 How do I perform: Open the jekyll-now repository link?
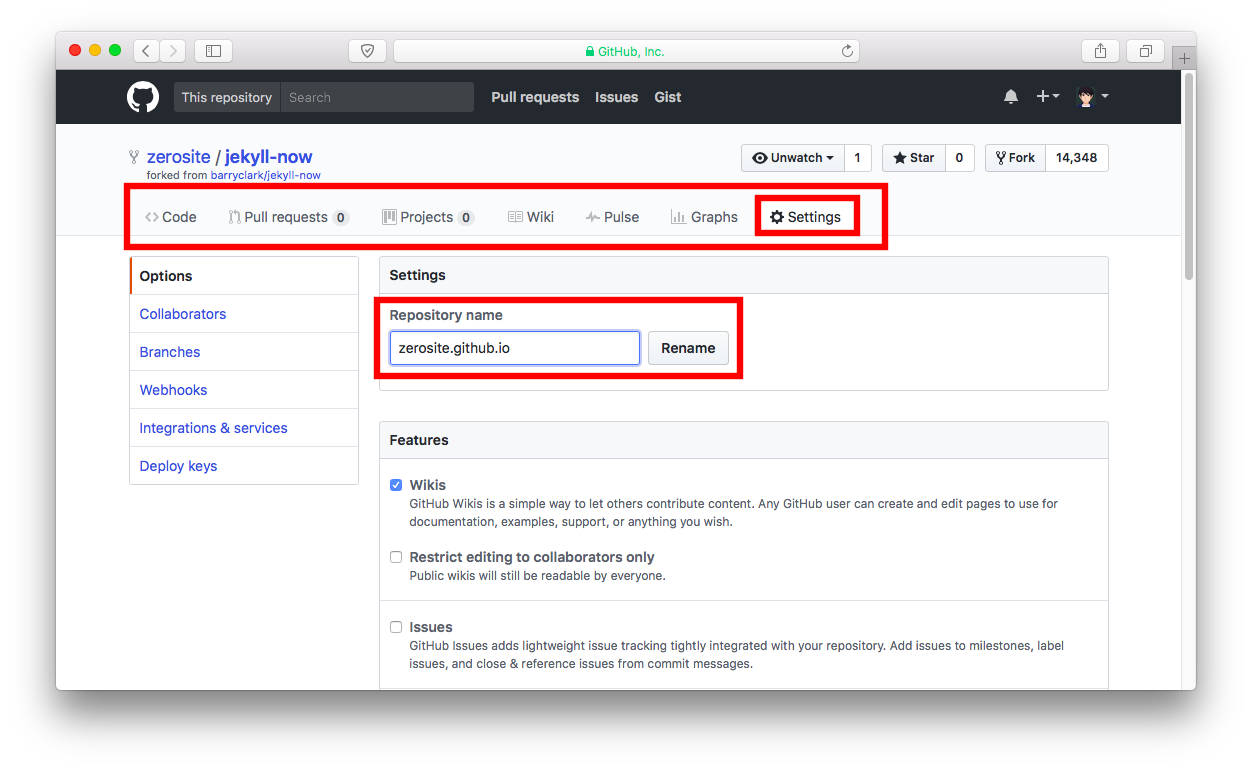tap(269, 157)
